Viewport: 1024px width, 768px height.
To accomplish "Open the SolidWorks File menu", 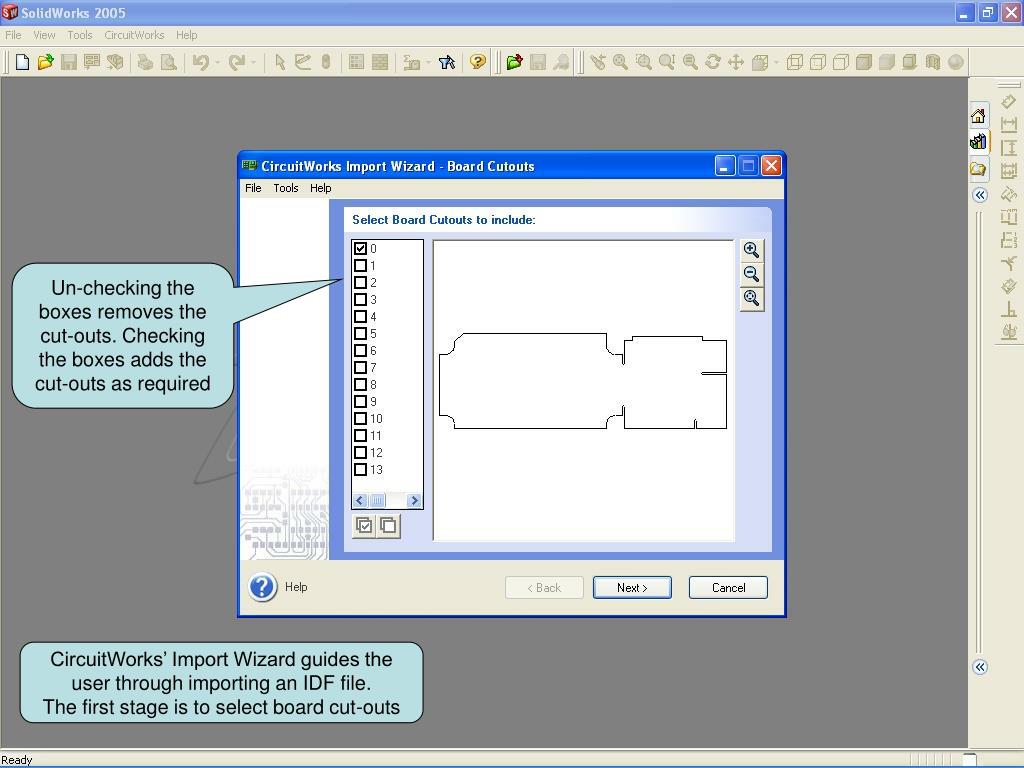I will pyautogui.click(x=13, y=35).
